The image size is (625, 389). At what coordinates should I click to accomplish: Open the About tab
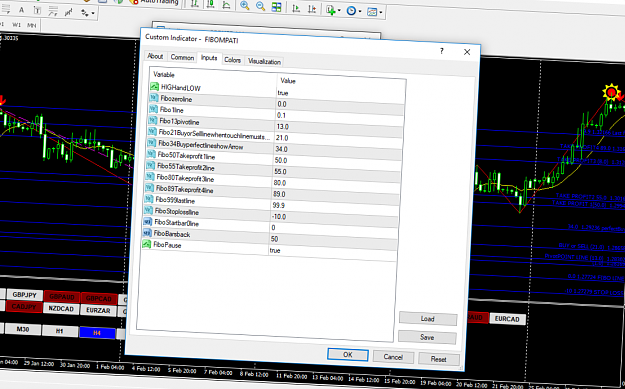click(x=155, y=56)
